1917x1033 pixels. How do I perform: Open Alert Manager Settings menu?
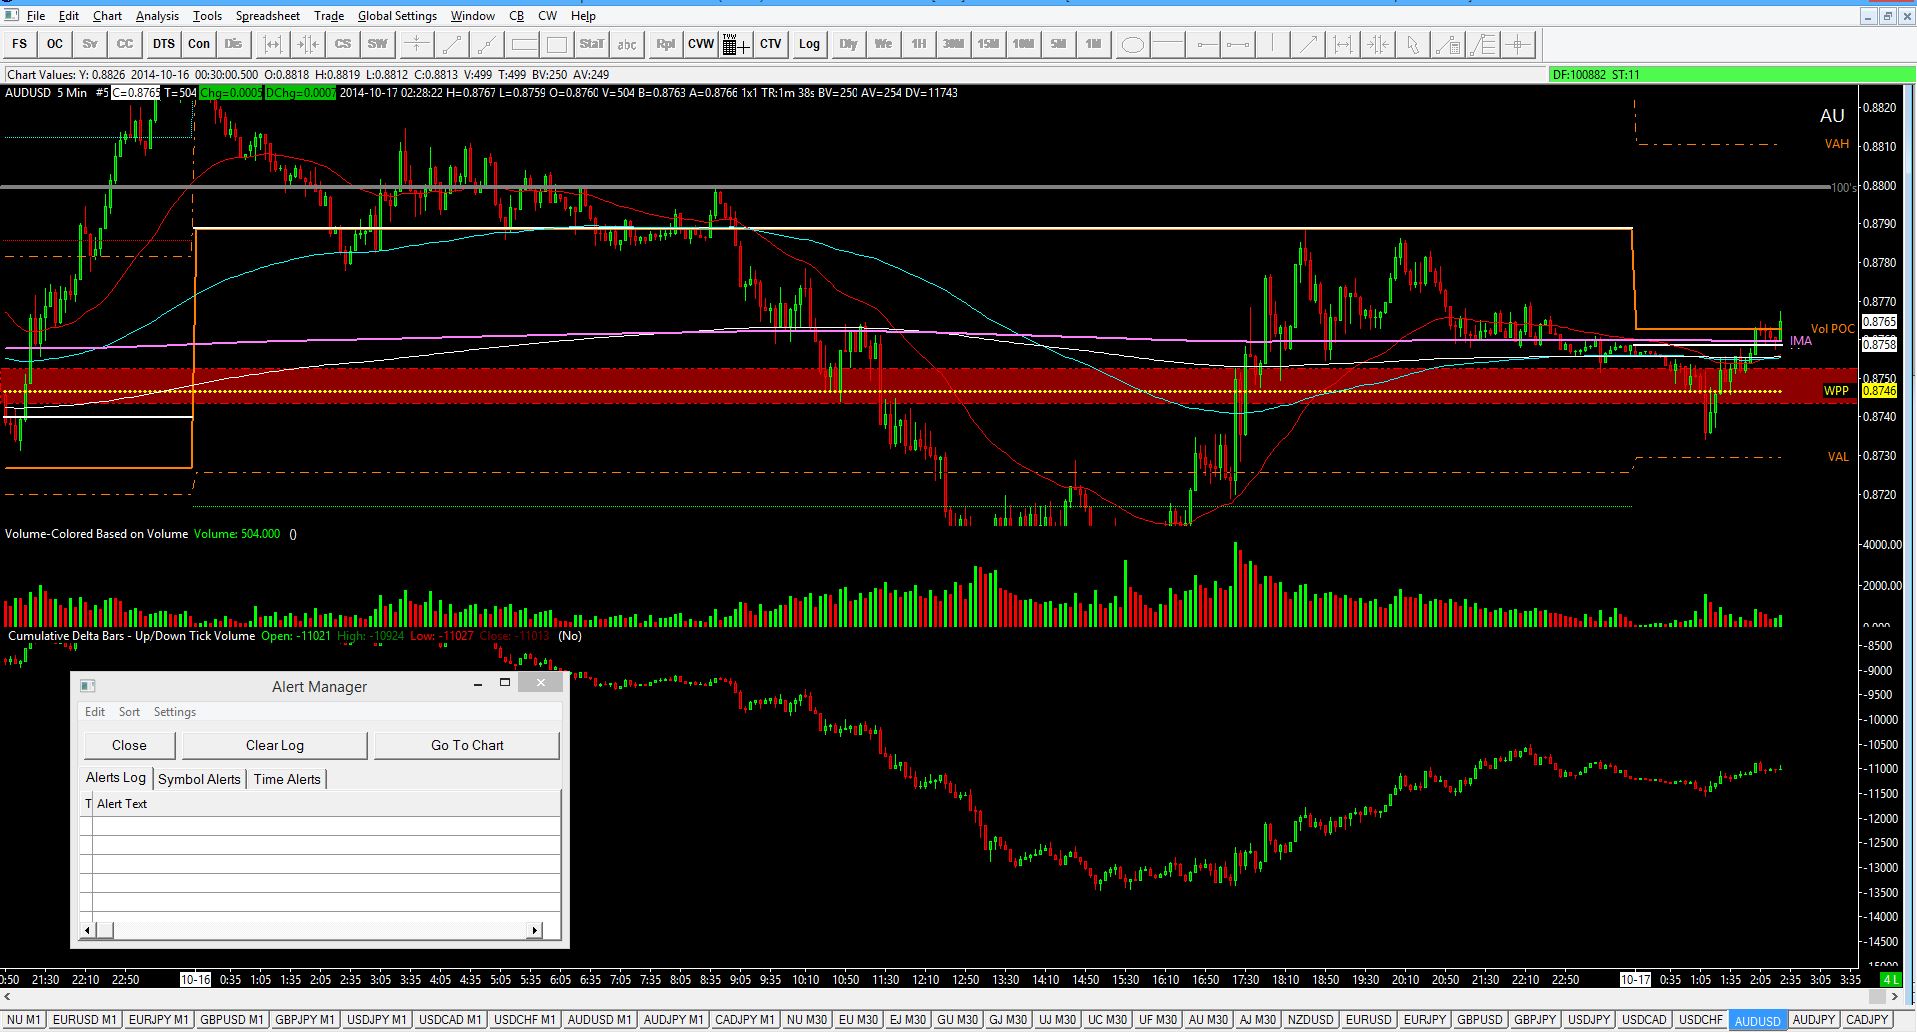[174, 712]
